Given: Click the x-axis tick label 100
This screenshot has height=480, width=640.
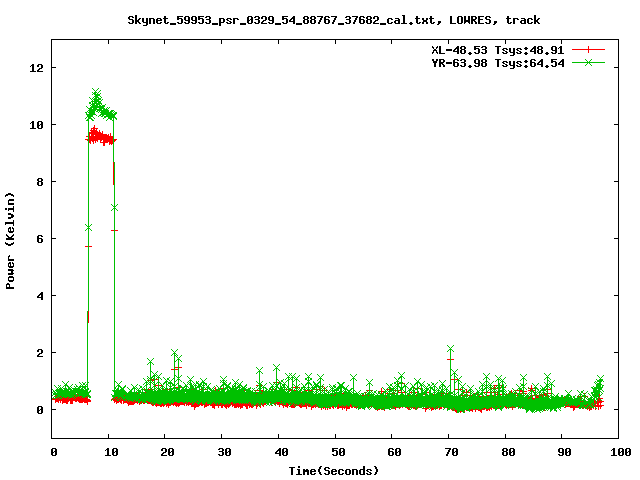Looking at the screenshot, I should click(x=620, y=452).
